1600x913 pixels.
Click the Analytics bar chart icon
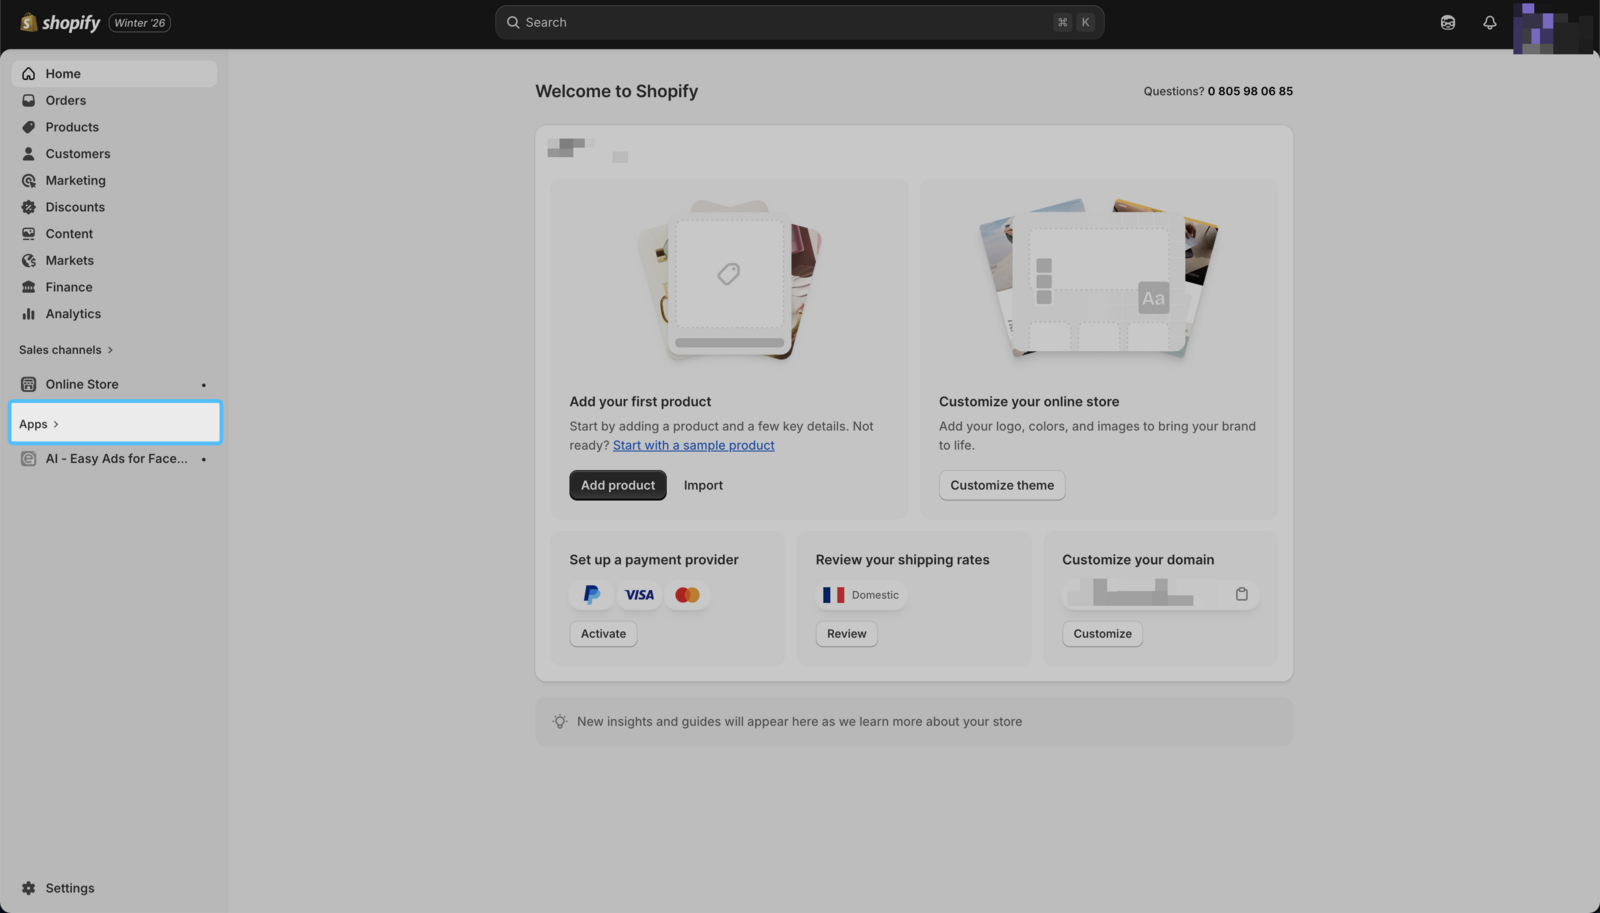pos(29,314)
